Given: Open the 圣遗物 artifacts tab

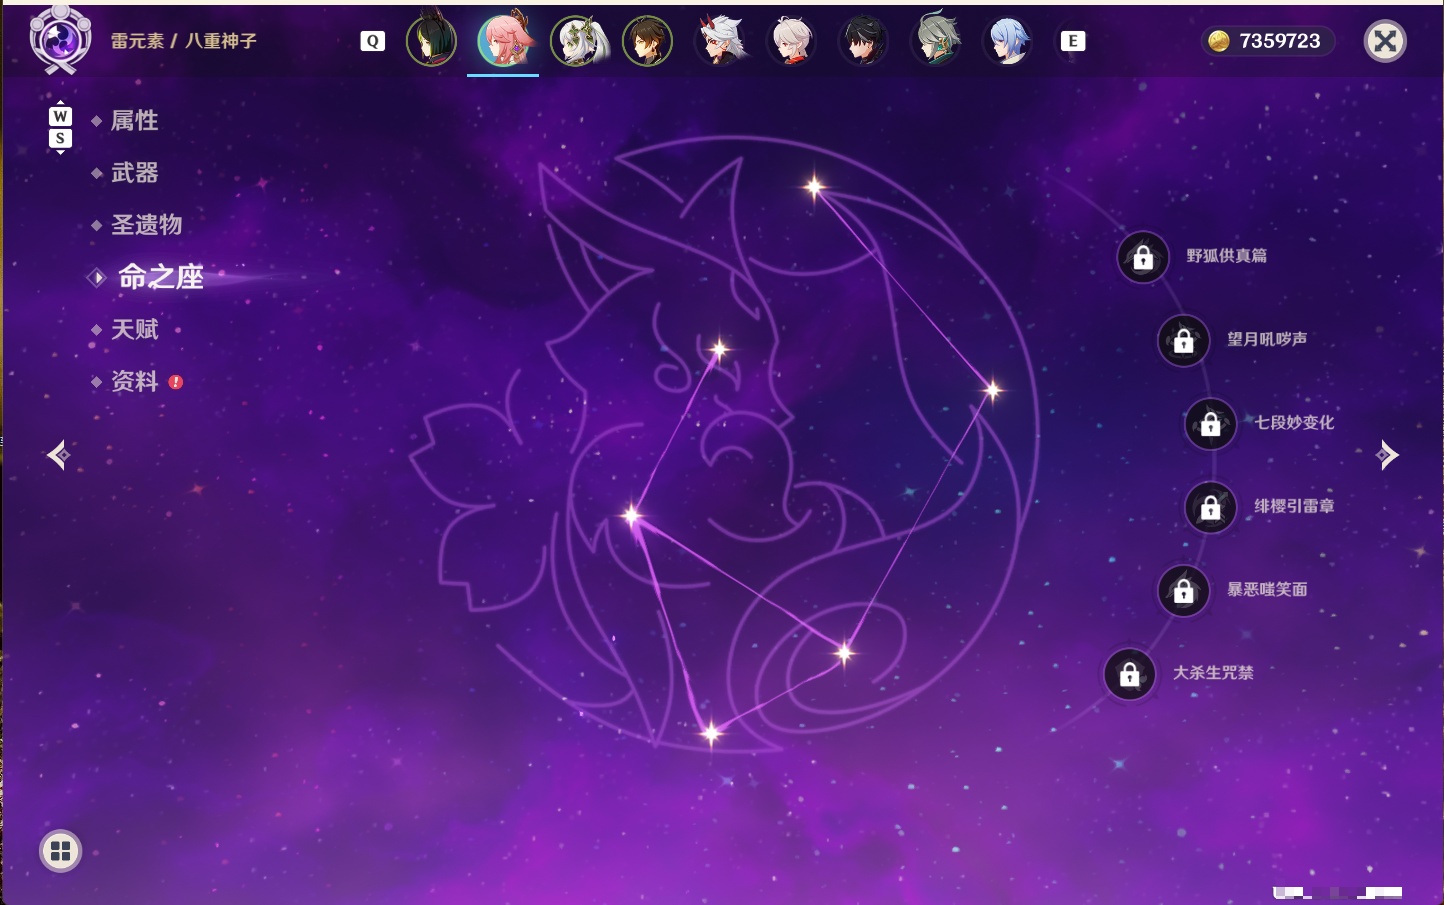Looking at the screenshot, I should [146, 225].
